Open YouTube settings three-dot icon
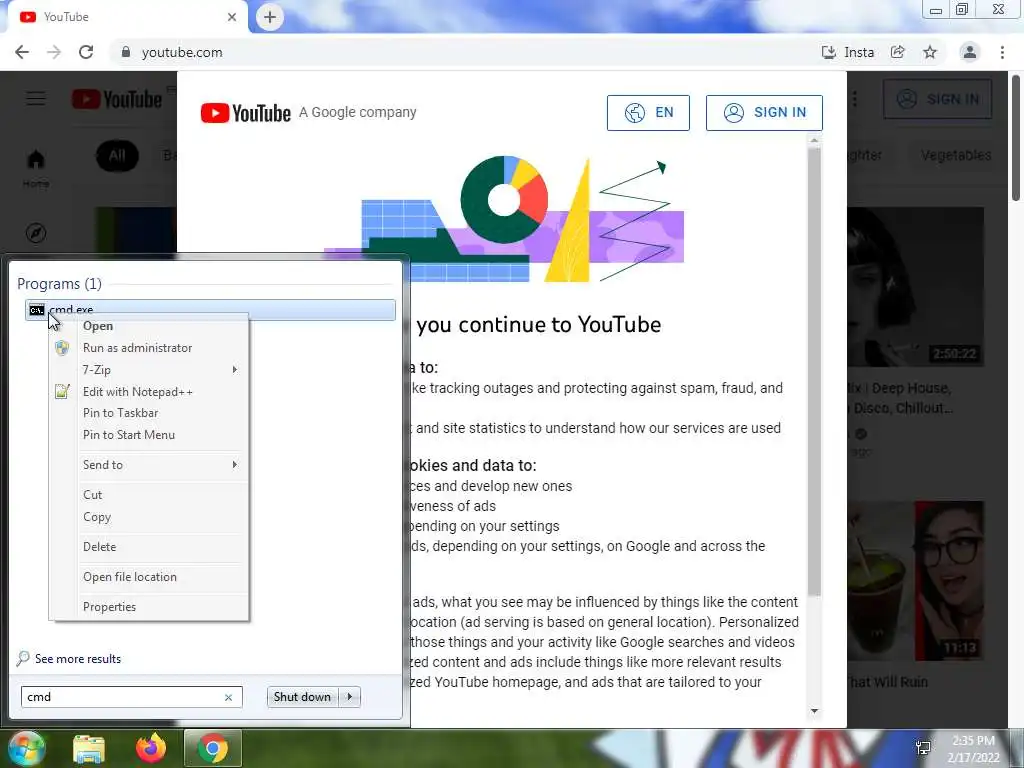This screenshot has height=768, width=1024. coord(855,99)
